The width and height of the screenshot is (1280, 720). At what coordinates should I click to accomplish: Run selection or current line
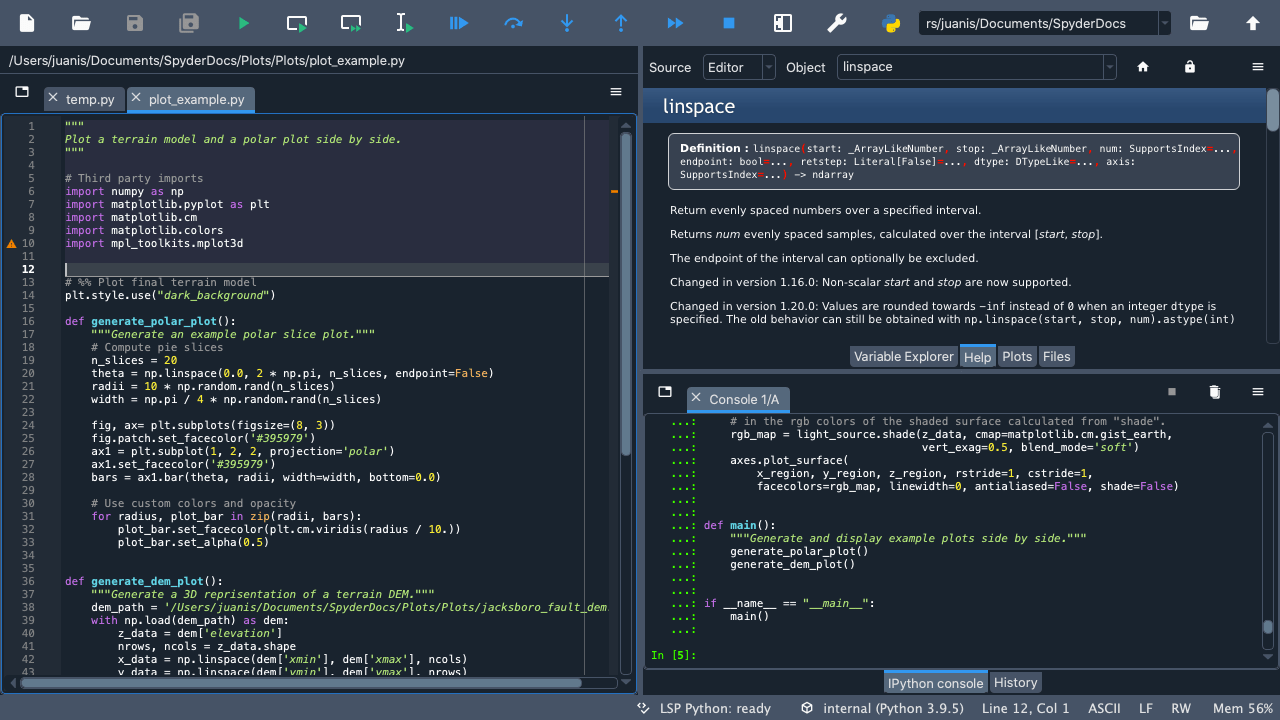pos(405,23)
